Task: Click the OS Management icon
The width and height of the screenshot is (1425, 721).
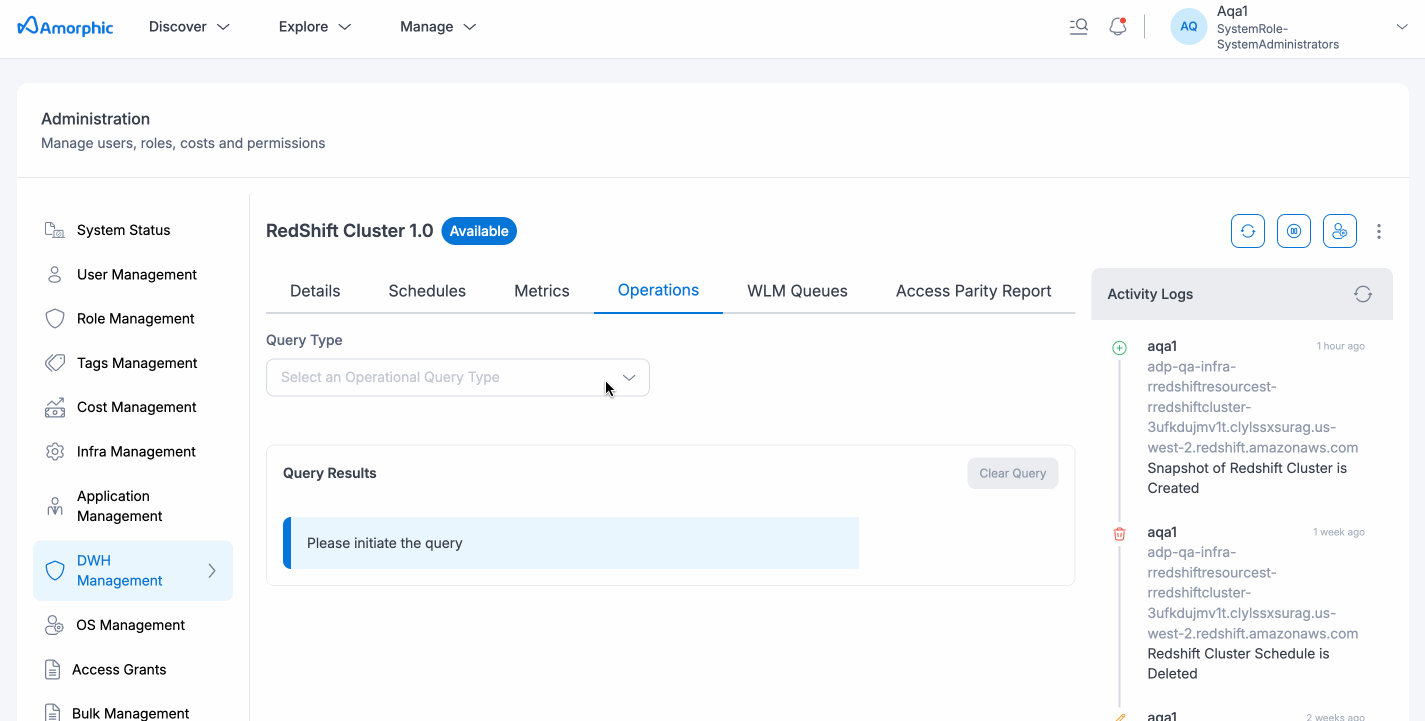Action: [x=55, y=625]
